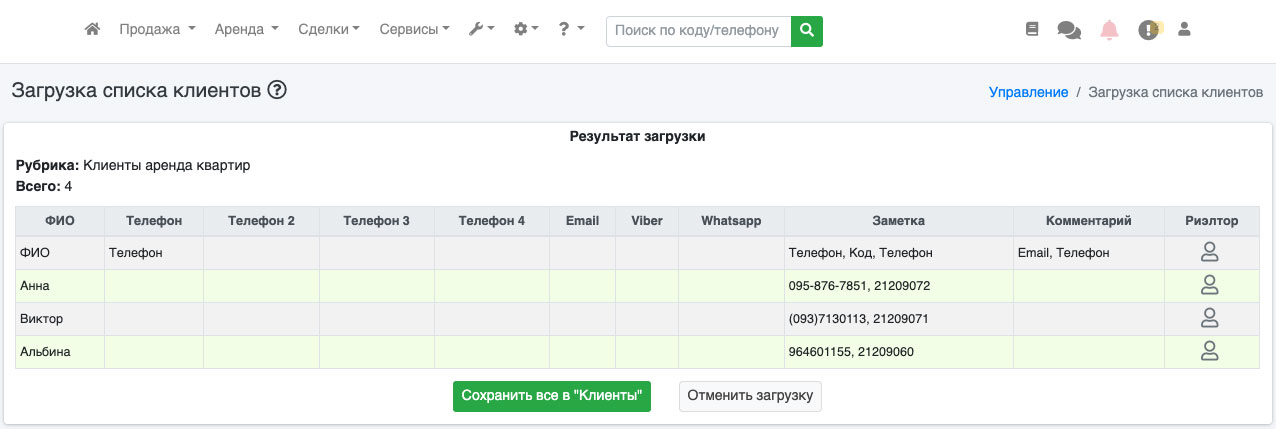Open the chat messages icon

pos(1069,30)
